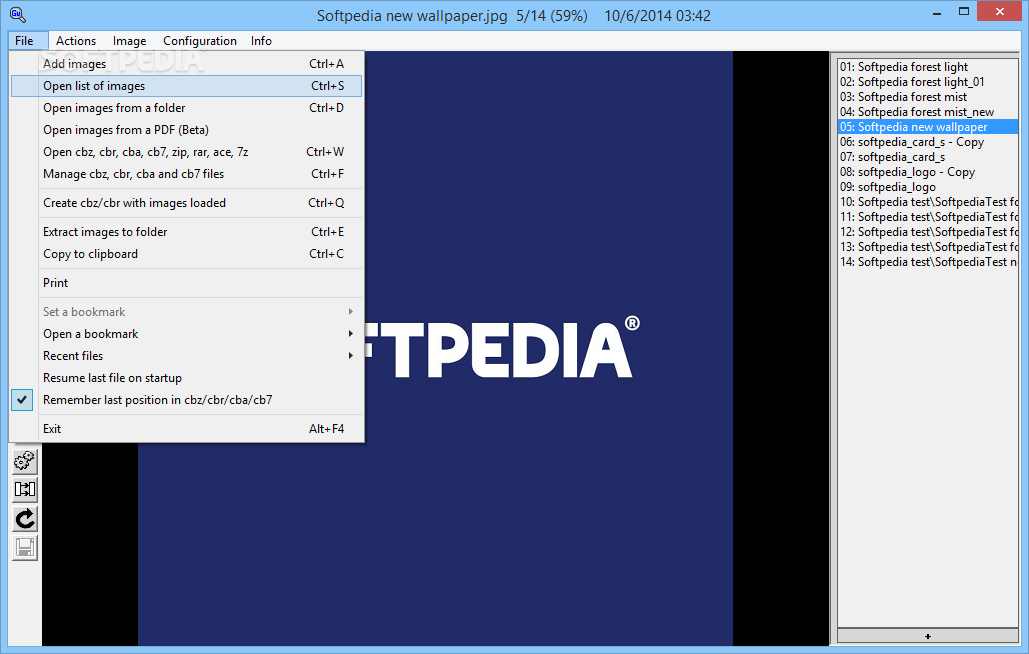The width and height of the screenshot is (1029, 654).
Task: Select Print from the File menu
Action: coord(187,283)
